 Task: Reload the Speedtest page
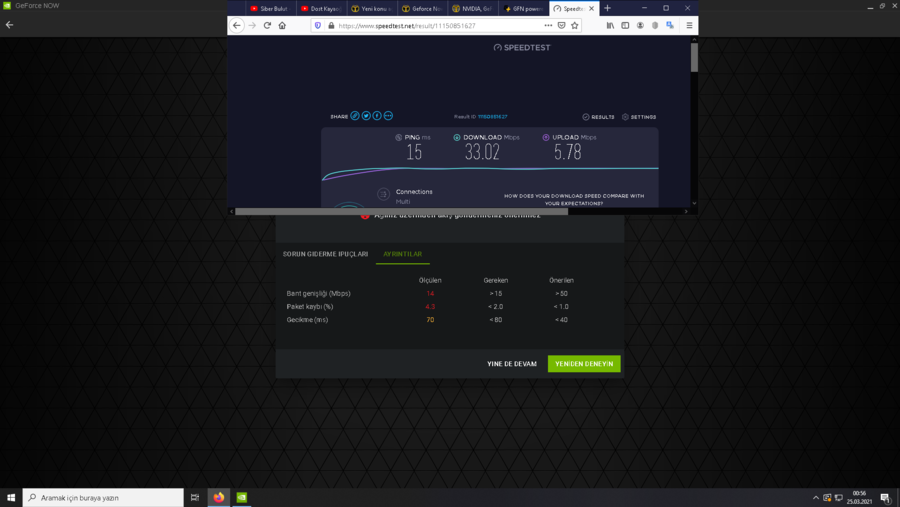coord(267,25)
